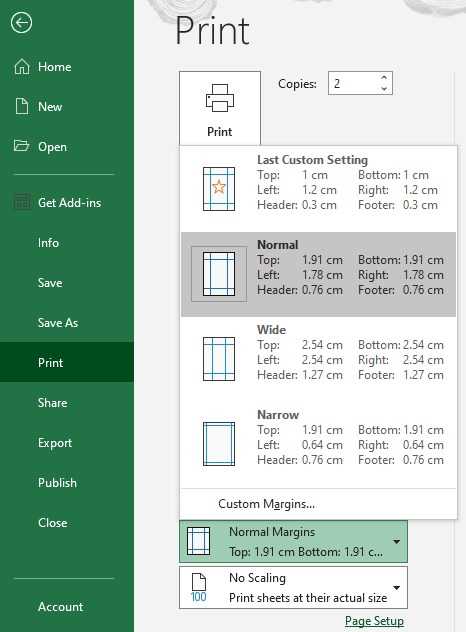Click the Copies: label
The image size is (466, 632).
click(x=297, y=84)
